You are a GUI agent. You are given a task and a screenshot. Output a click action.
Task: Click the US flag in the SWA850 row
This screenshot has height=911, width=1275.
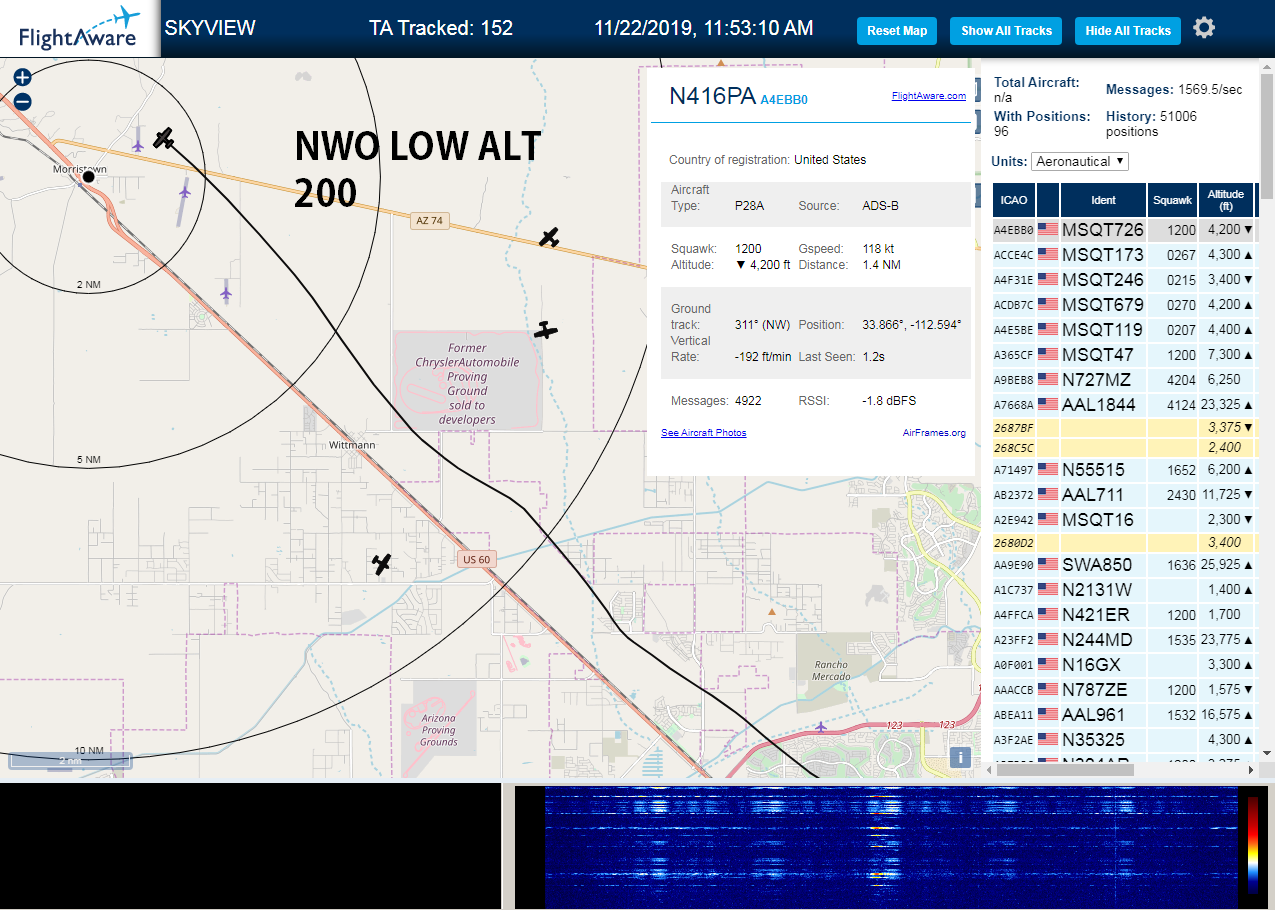(1048, 565)
